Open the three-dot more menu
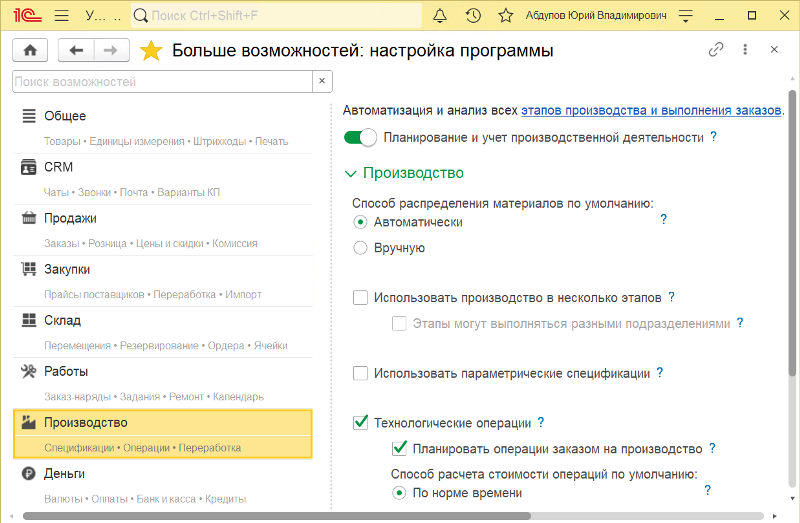The width and height of the screenshot is (800, 523). pos(745,49)
